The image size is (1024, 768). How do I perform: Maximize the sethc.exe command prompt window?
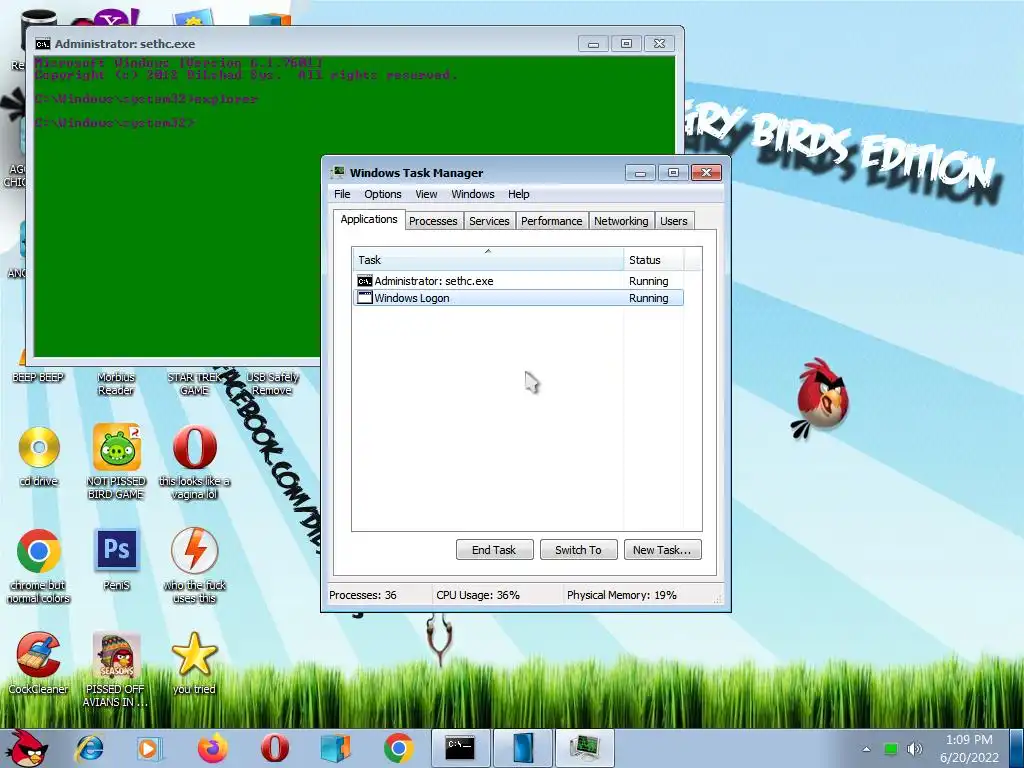[626, 44]
